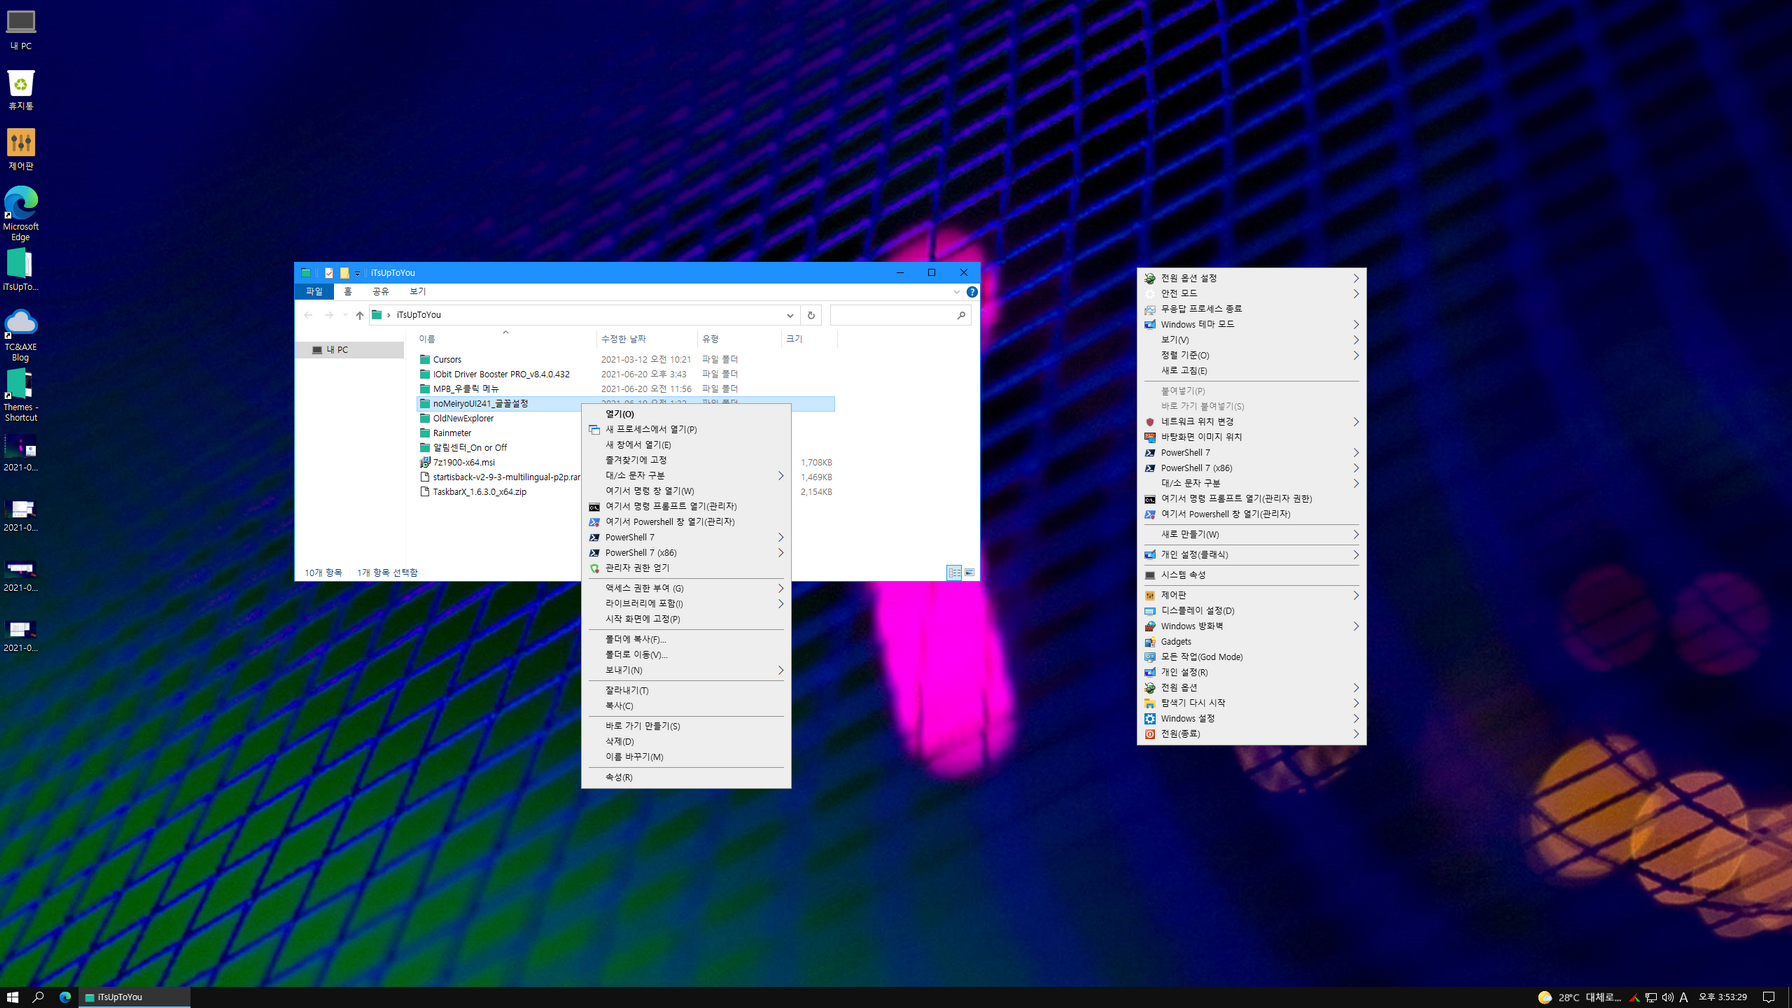
Task: Choose 관리자 권한 얻기 in folder menu
Action: tap(686, 568)
